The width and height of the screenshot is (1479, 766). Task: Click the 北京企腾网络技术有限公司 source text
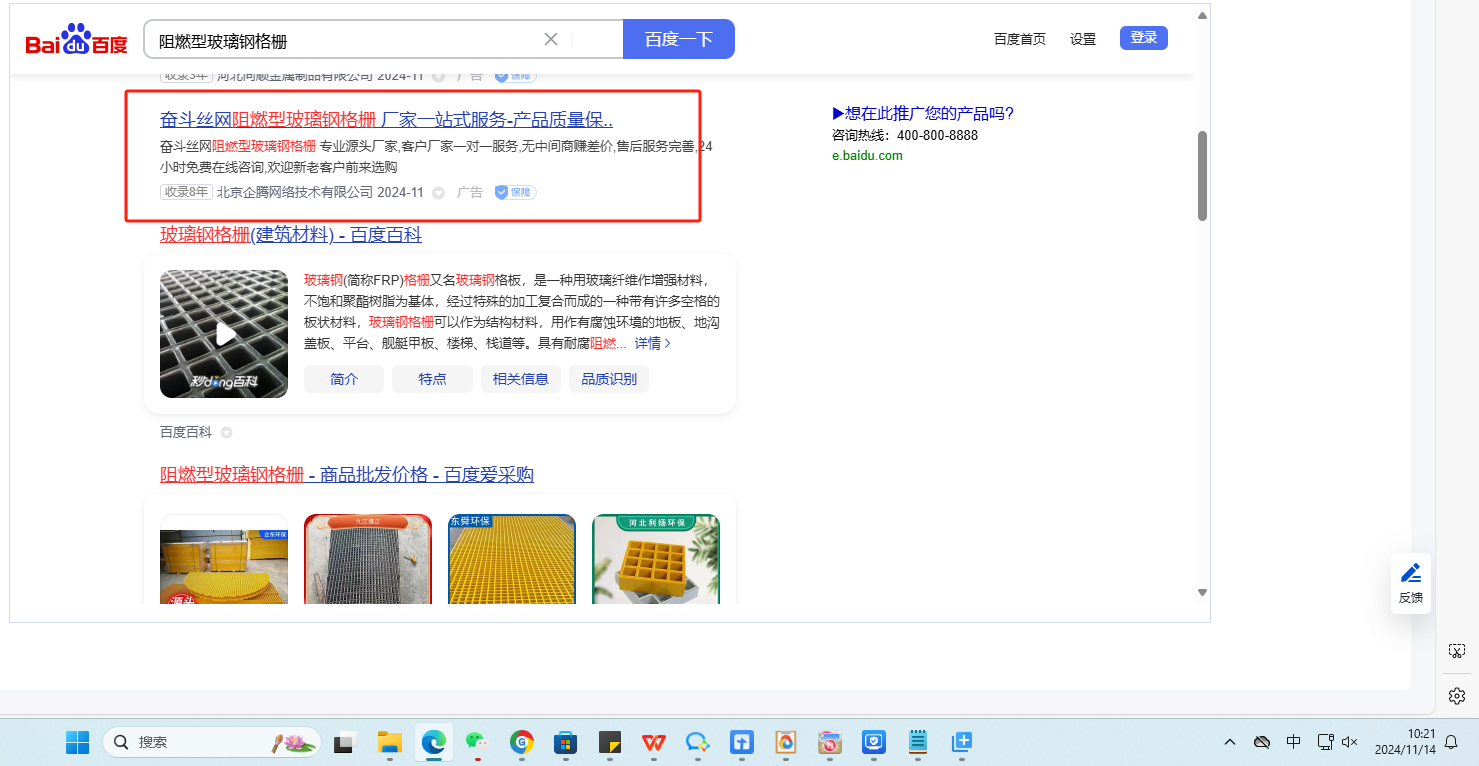tap(295, 192)
